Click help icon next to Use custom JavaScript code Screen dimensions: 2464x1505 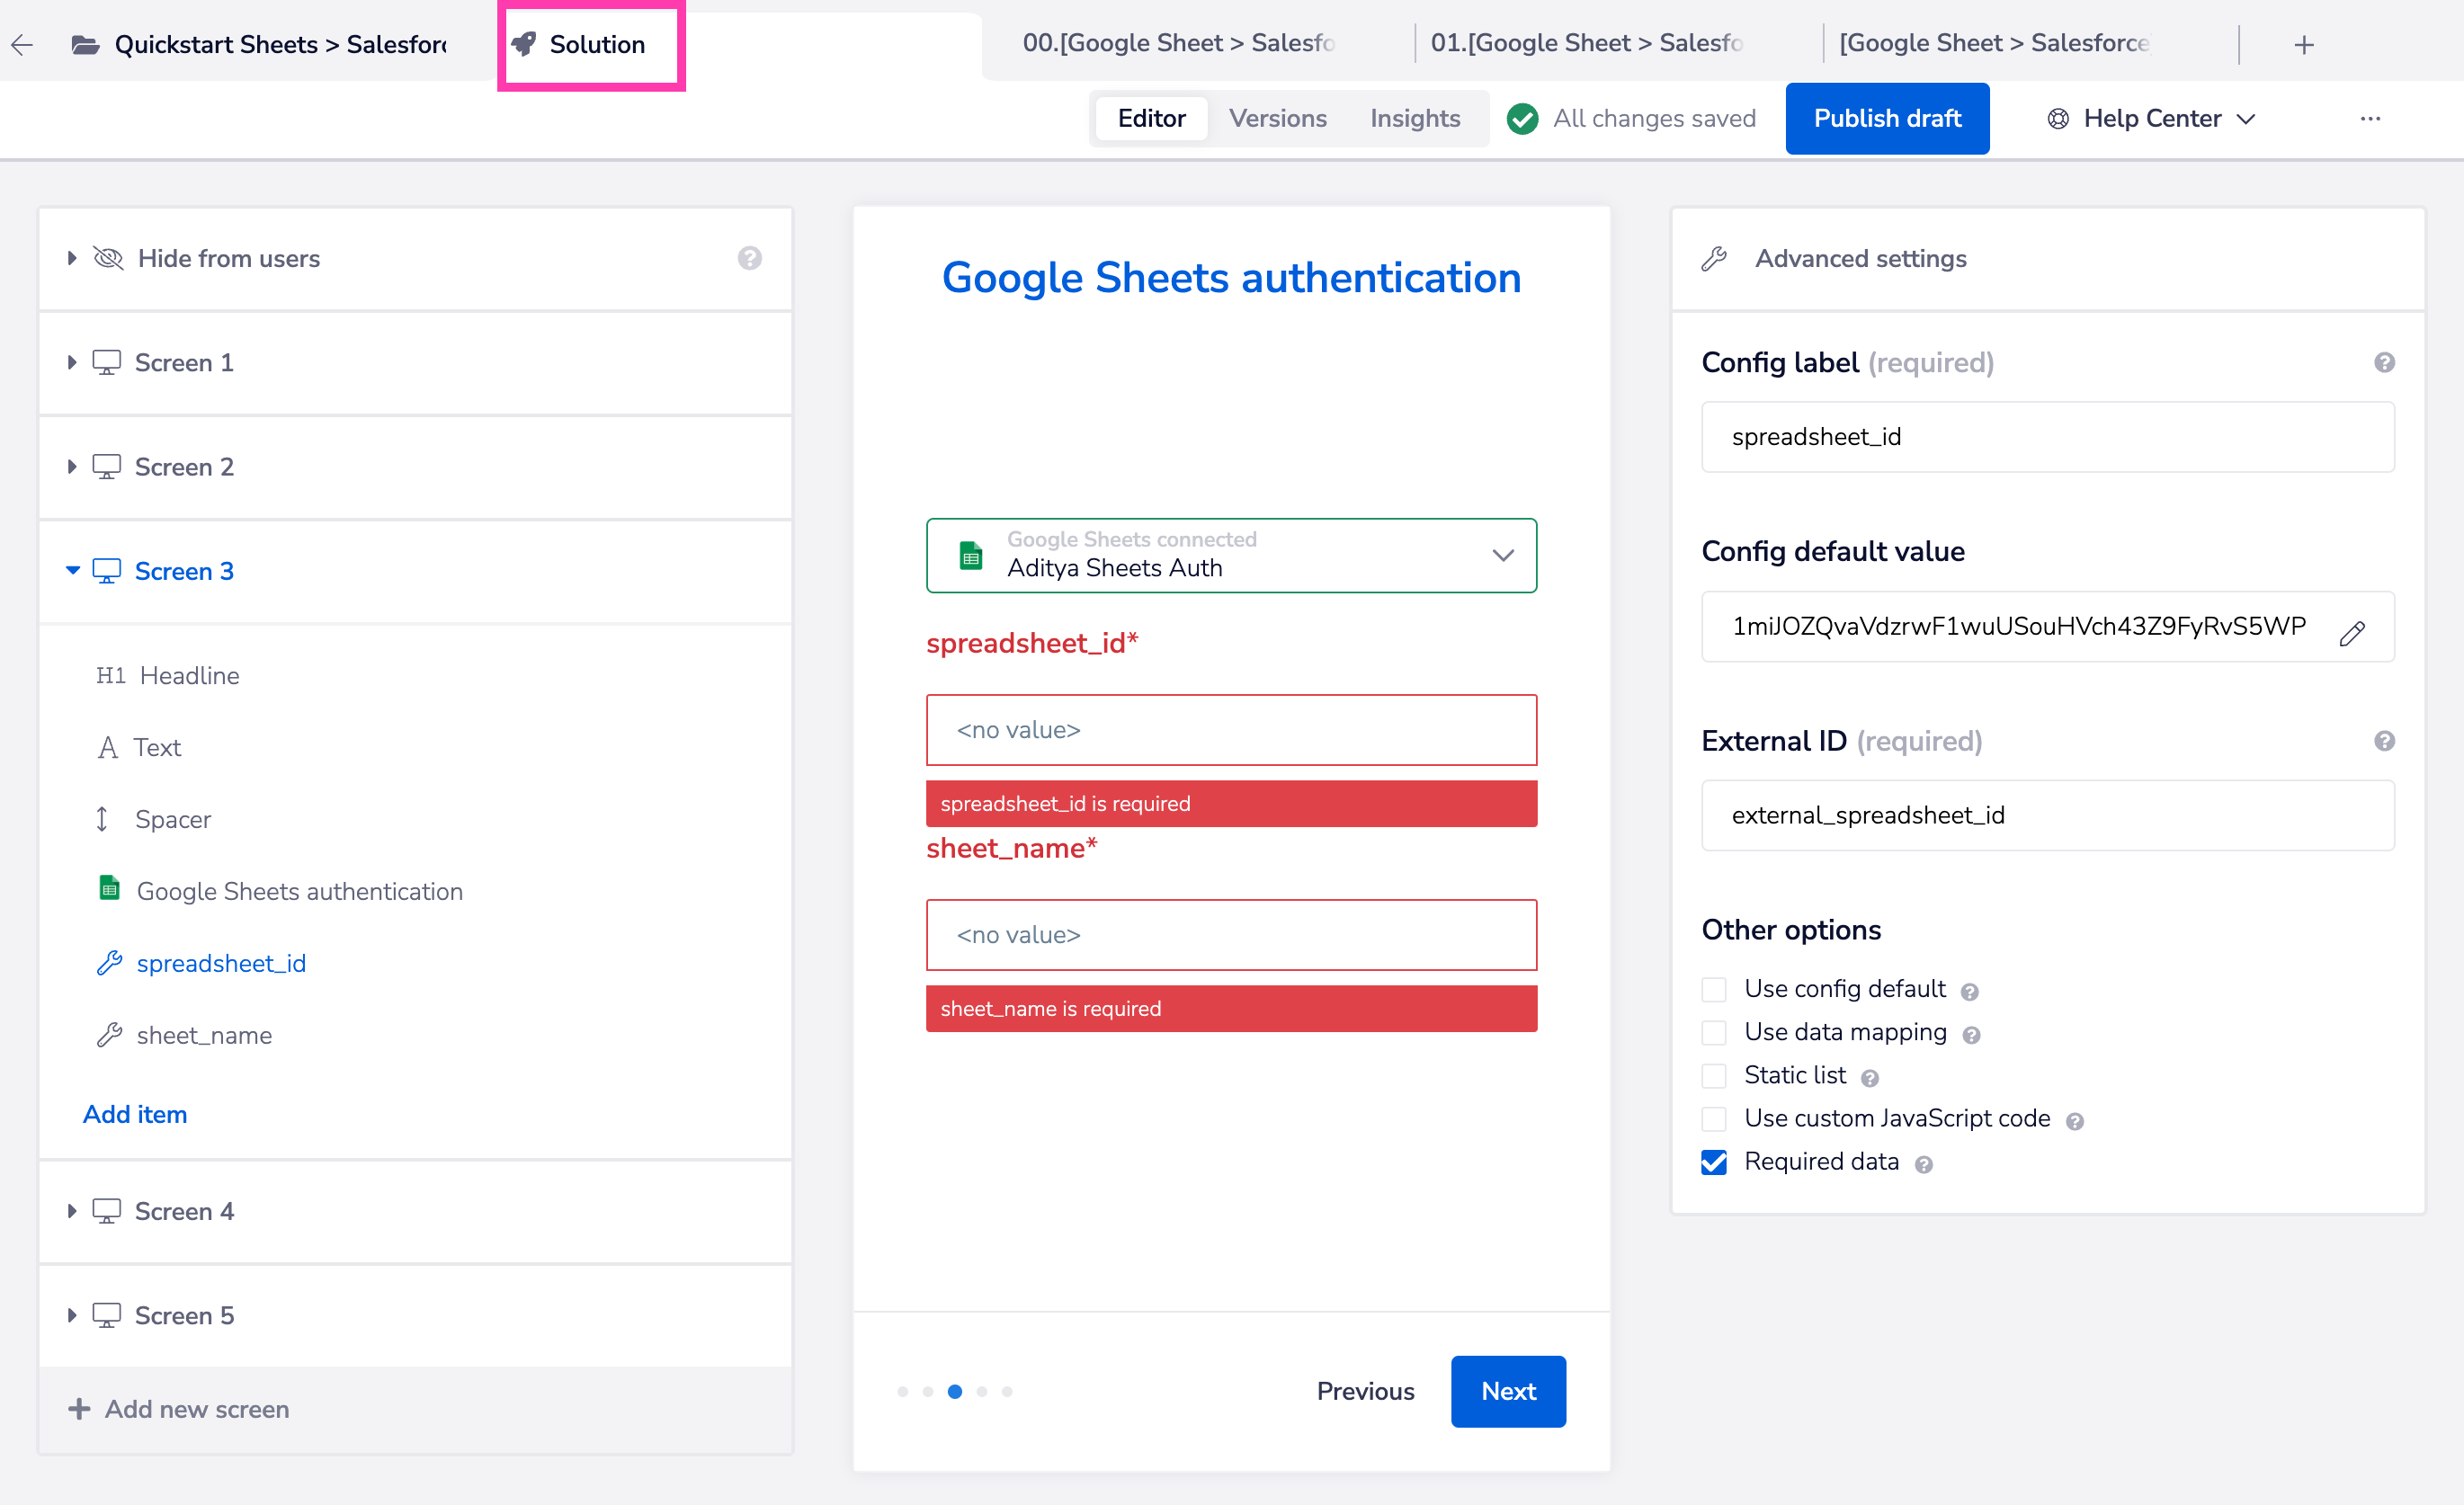pos(2075,1121)
